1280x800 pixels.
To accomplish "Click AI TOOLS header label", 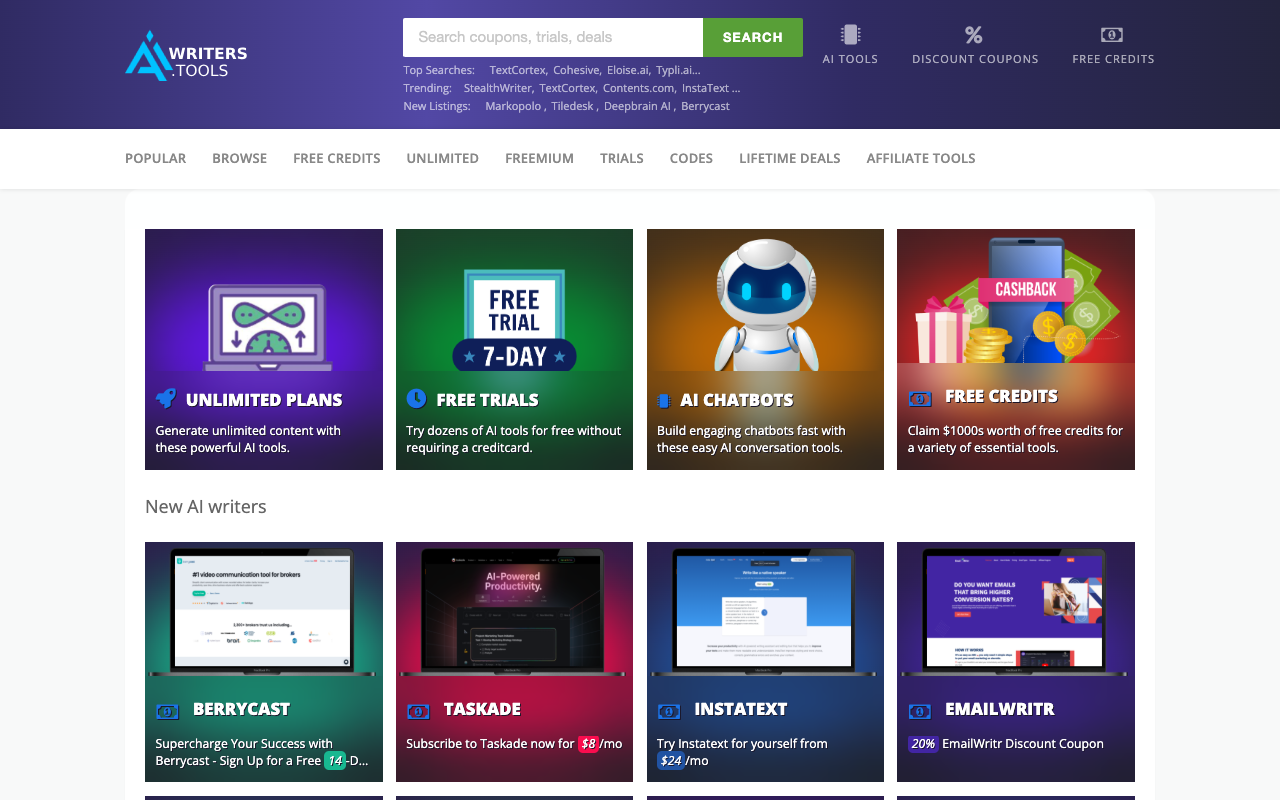I will 850,59.
